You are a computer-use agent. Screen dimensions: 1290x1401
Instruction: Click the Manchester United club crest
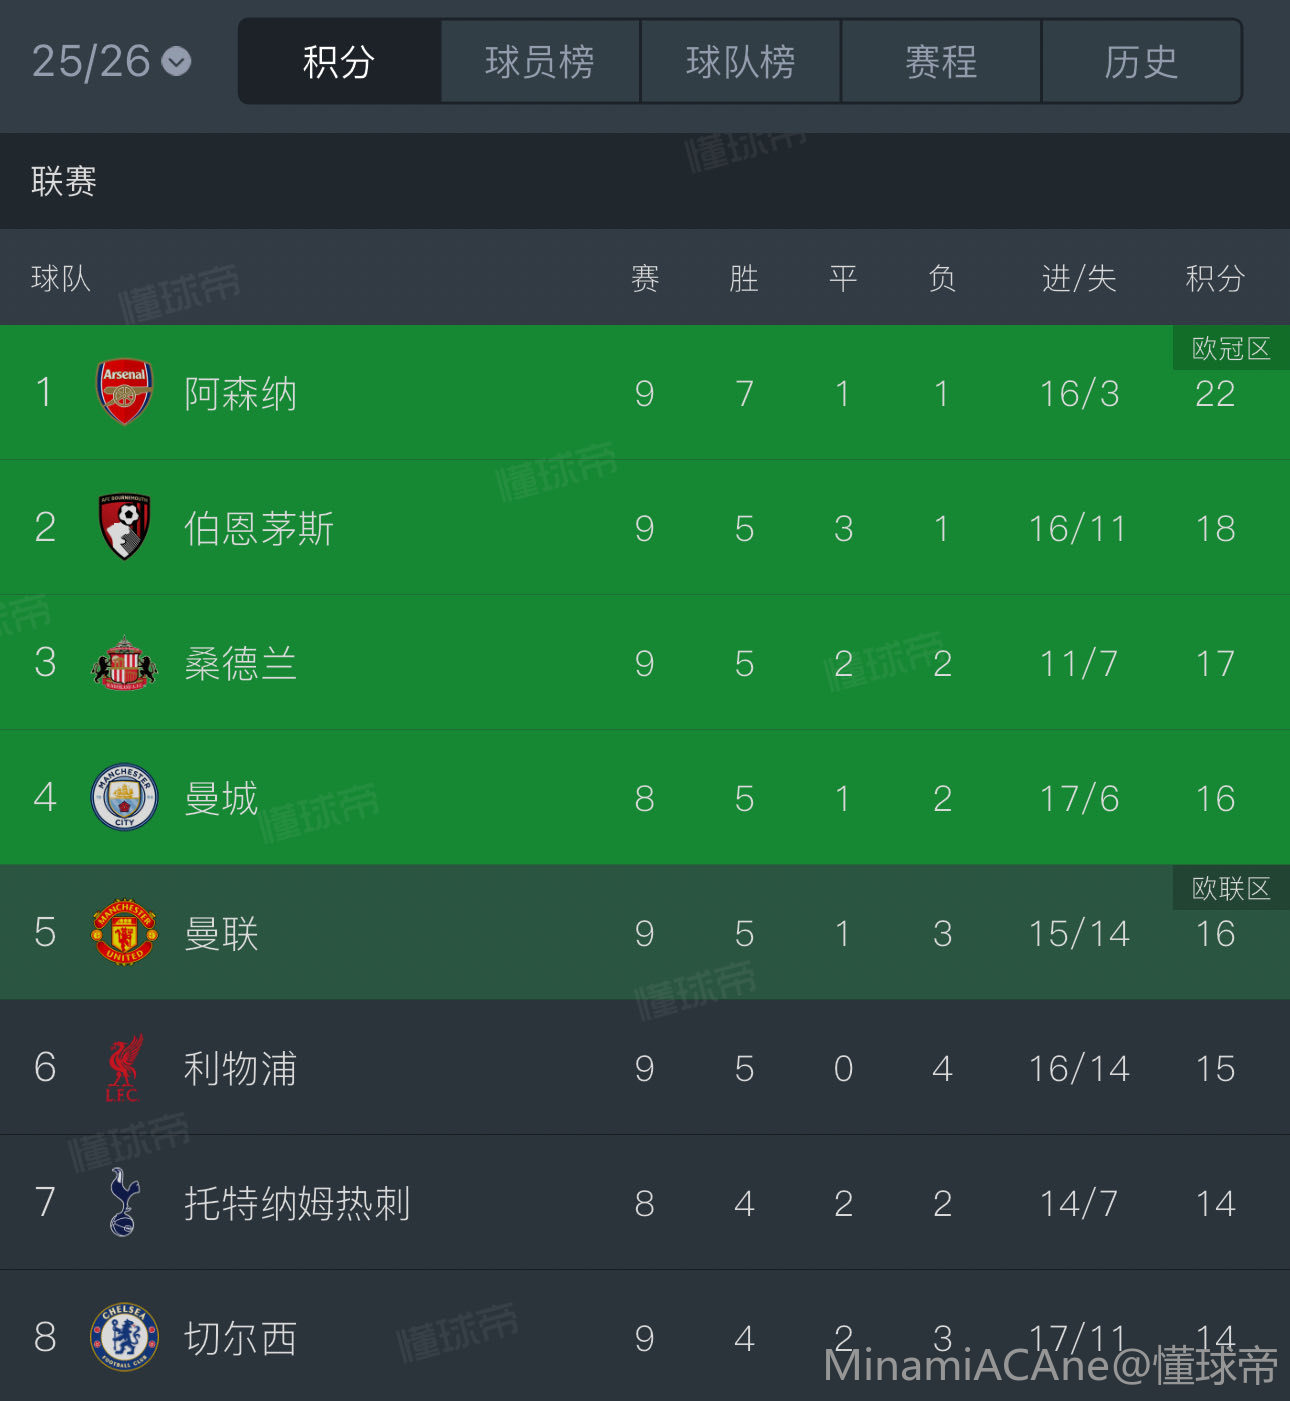click(x=124, y=932)
